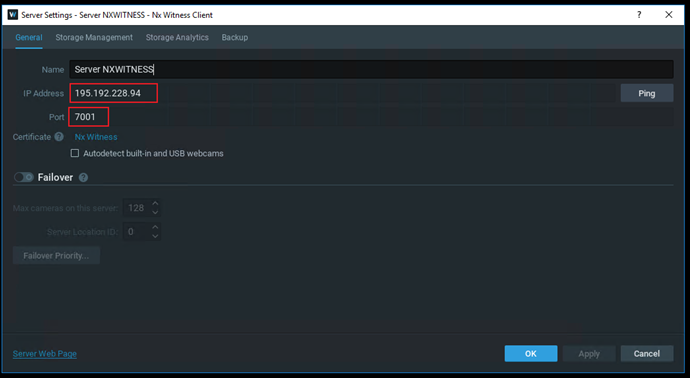
Task: Click the IP Address label
Action: [44, 93]
